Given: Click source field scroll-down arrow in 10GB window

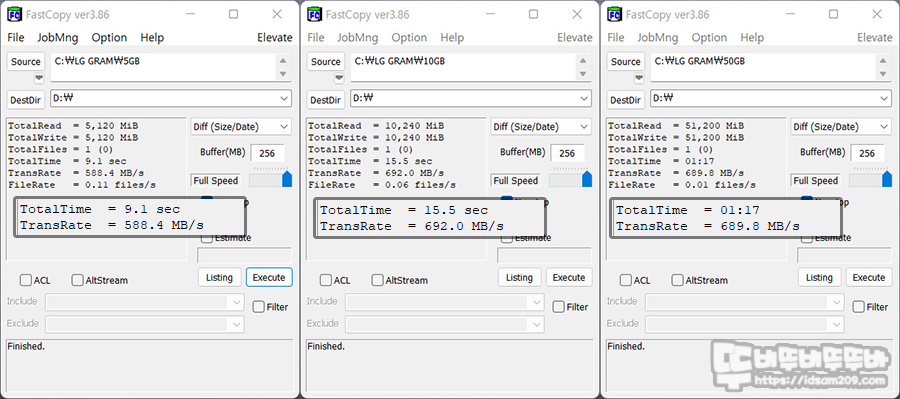Looking at the screenshot, I should 583,74.
